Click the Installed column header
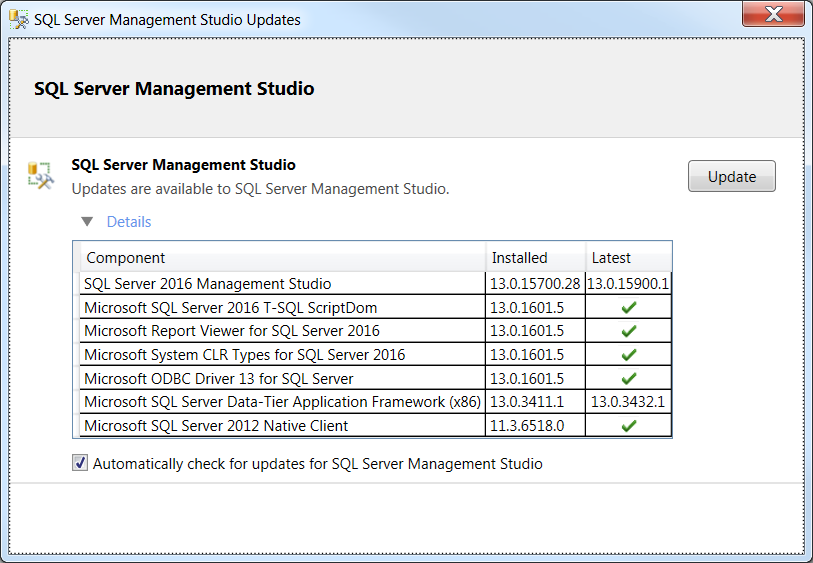 tap(520, 258)
